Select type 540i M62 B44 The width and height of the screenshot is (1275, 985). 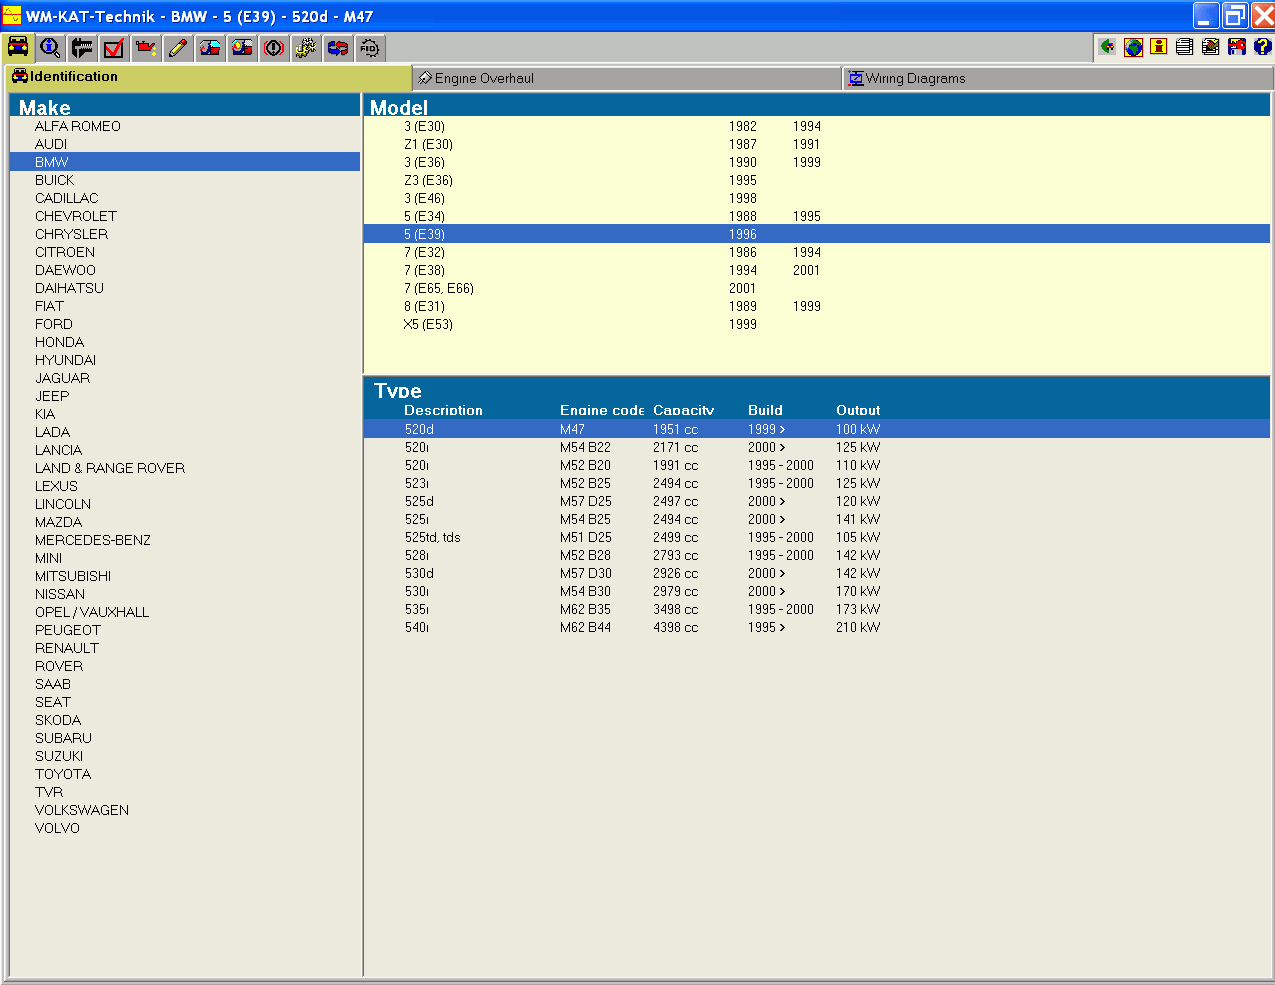(817, 627)
